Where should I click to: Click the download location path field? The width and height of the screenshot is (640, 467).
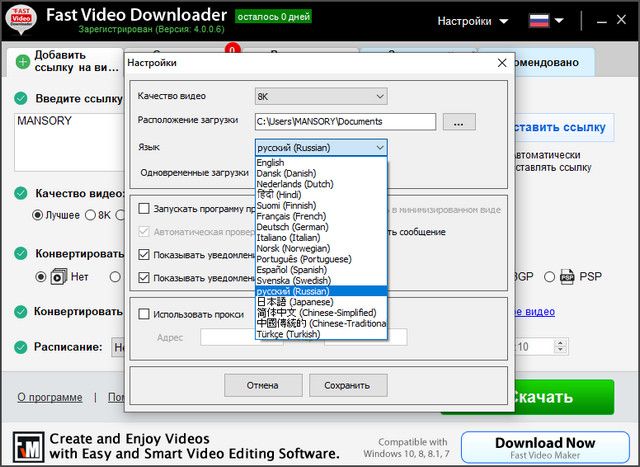pos(345,122)
